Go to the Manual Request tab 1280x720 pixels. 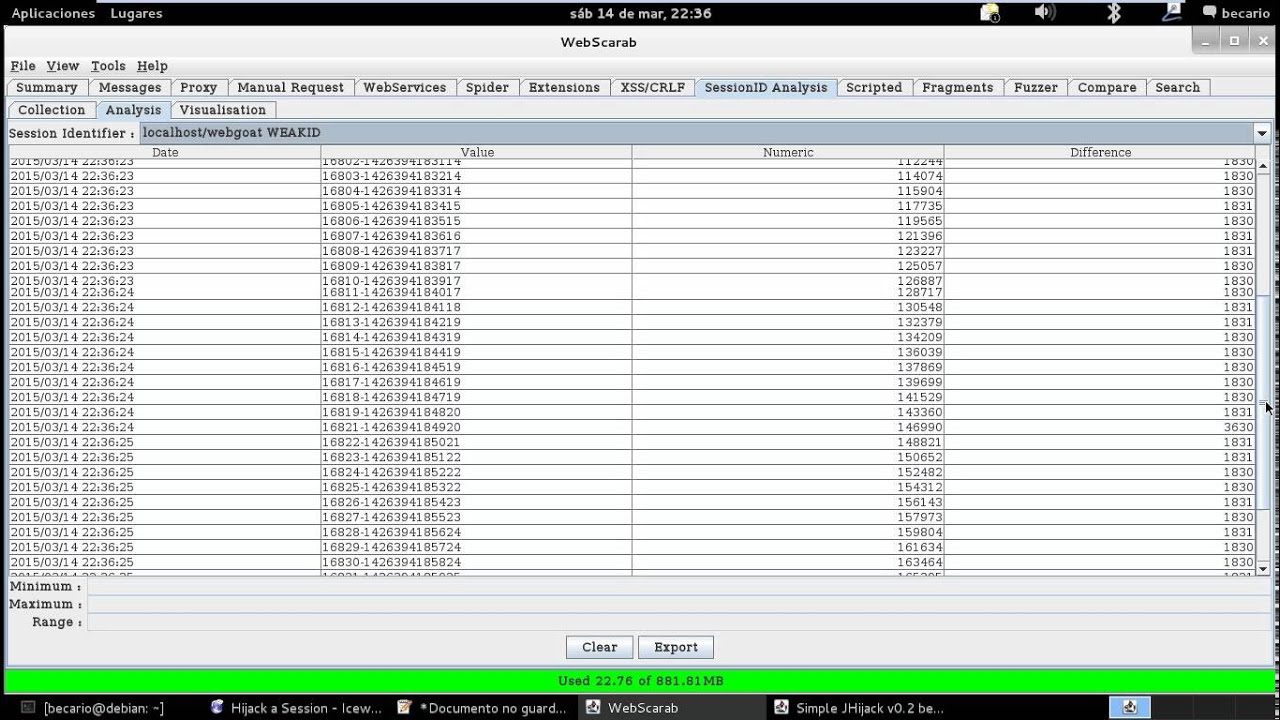[291, 87]
